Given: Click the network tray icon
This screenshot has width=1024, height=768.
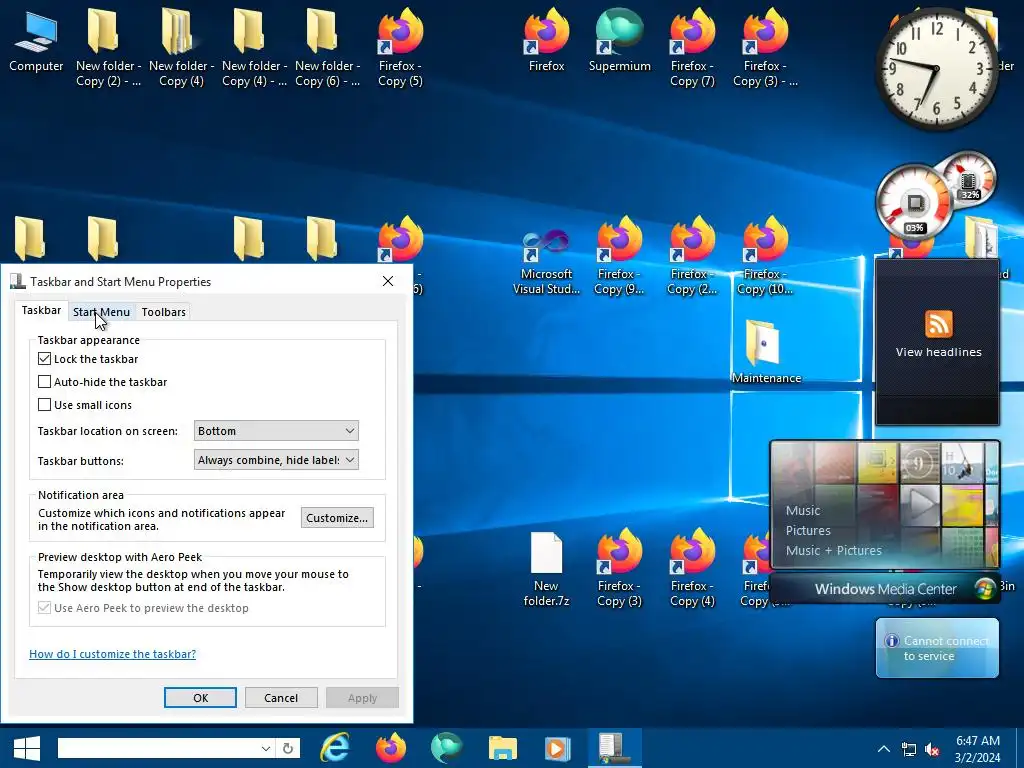Looking at the screenshot, I should coord(908,750).
